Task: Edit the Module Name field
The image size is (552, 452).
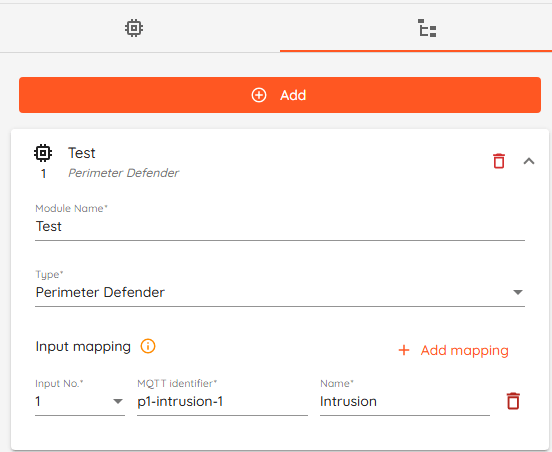Action: (x=280, y=226)
